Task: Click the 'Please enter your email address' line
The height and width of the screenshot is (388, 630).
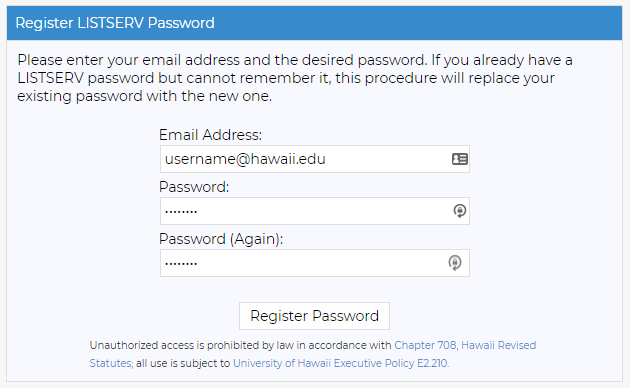Action: [x=295, y=60]
